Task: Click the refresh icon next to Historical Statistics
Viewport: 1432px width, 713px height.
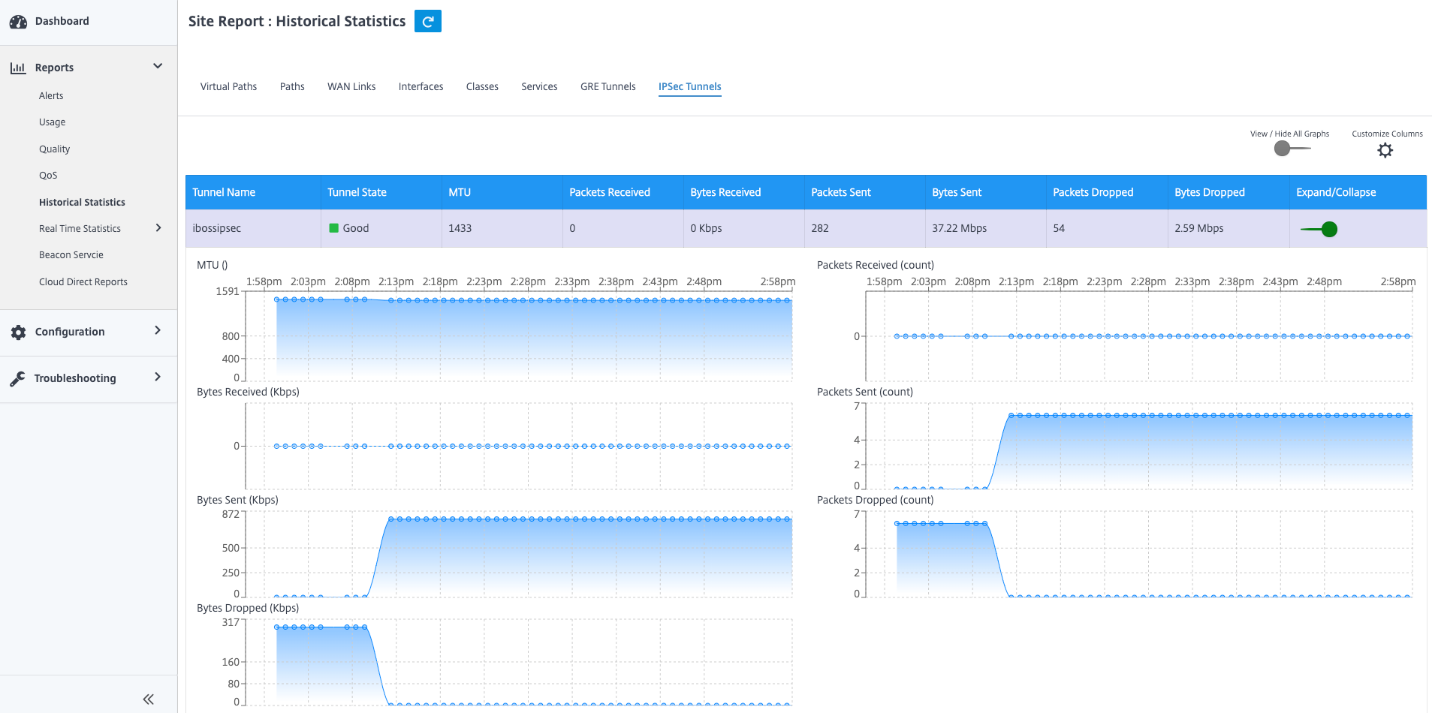Action: pyautogui.click(x=427, y=20)
